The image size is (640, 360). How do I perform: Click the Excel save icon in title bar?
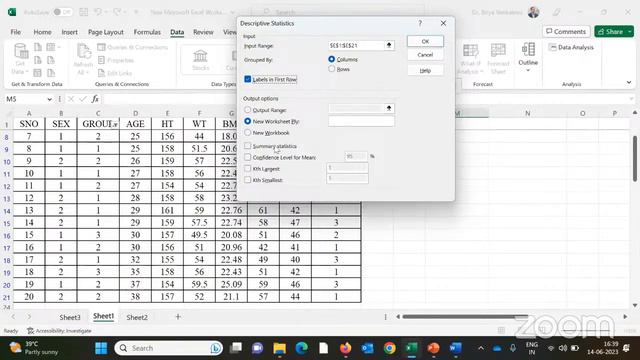[x=83, y=12]
